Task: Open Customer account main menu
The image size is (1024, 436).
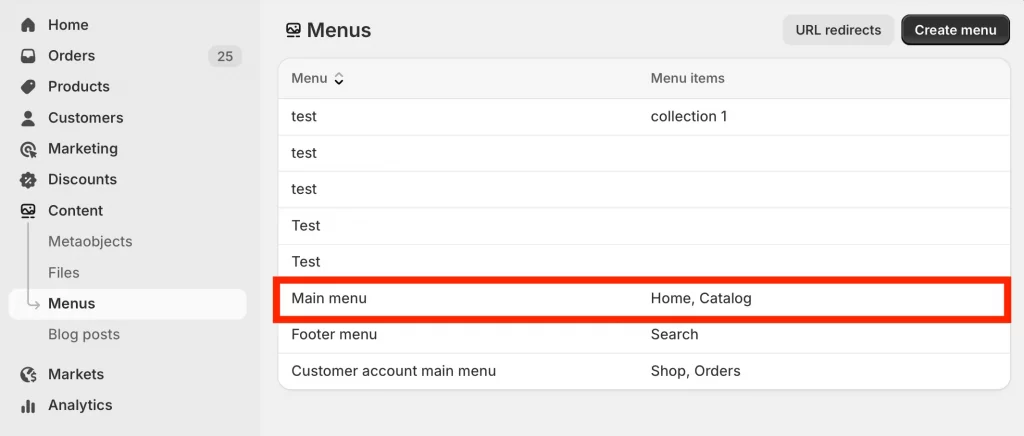Action: pyautogui.click(x=393, y=371)
